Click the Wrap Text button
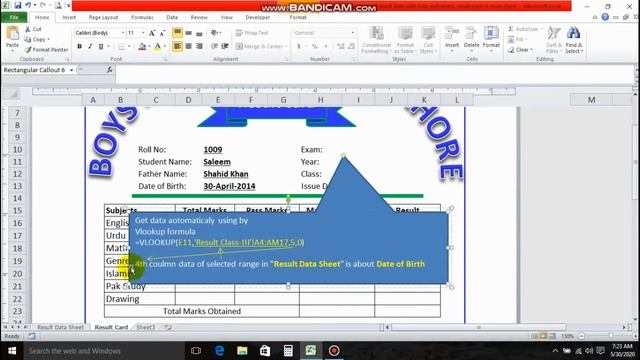This screenshot has width=640, height=360. [252, 33]
